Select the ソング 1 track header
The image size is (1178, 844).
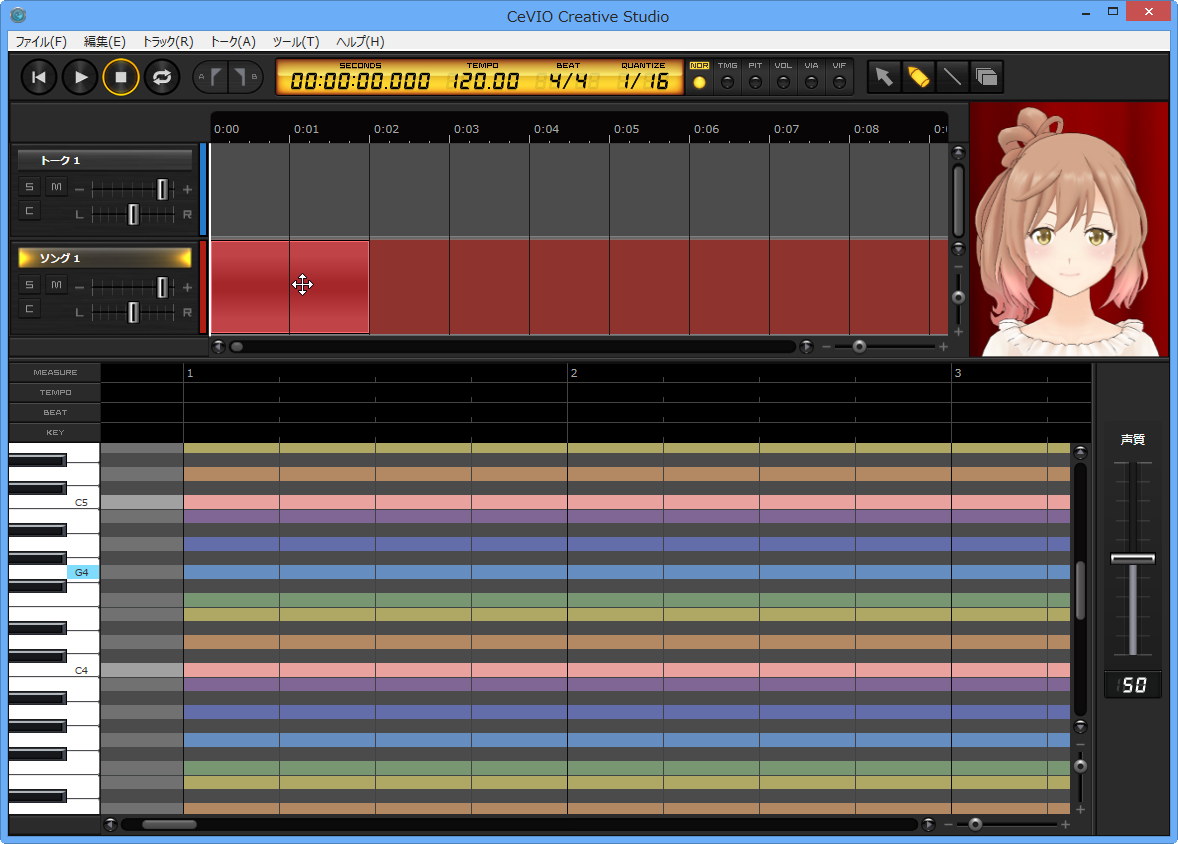pos(105,258)
